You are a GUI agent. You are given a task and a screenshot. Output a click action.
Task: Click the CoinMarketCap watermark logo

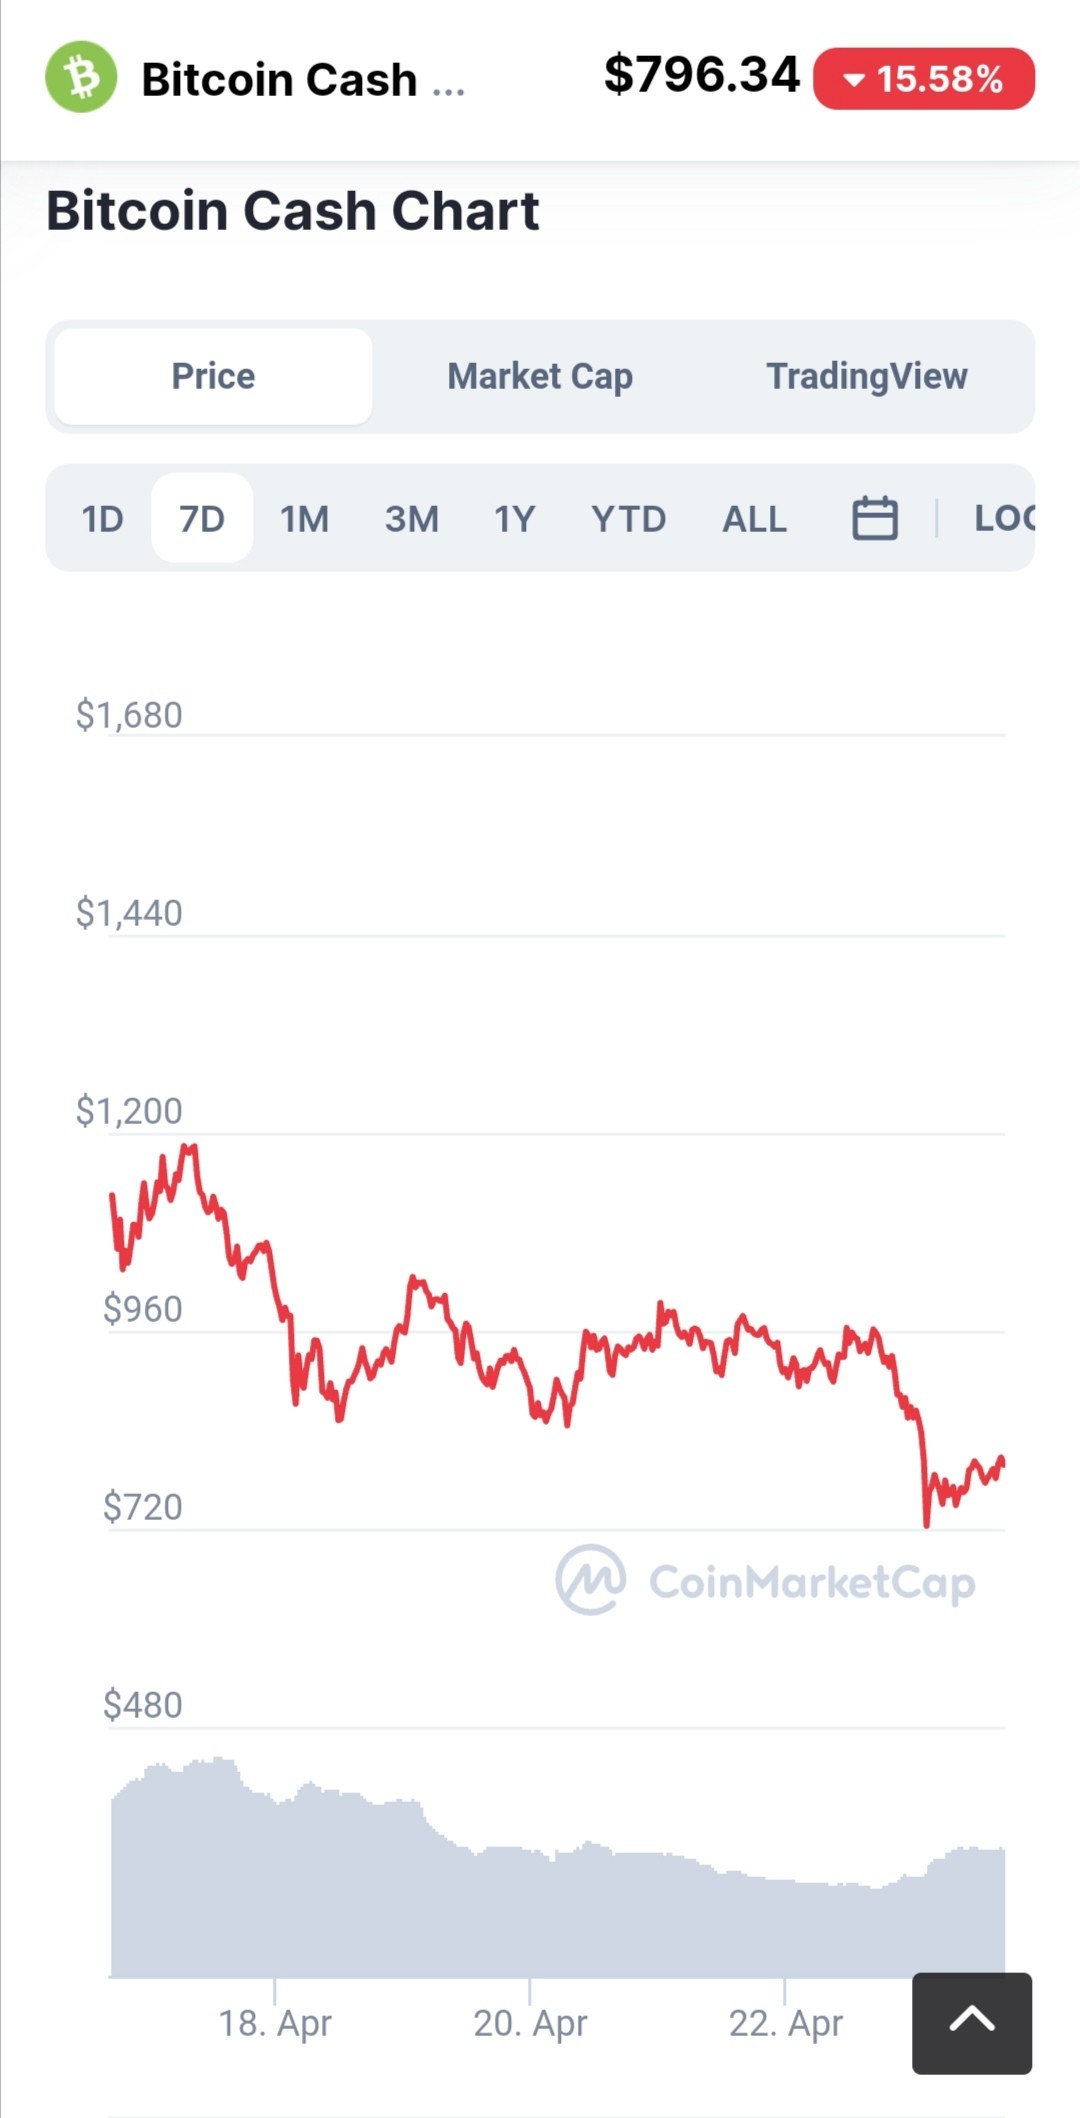coord(766,1581)
